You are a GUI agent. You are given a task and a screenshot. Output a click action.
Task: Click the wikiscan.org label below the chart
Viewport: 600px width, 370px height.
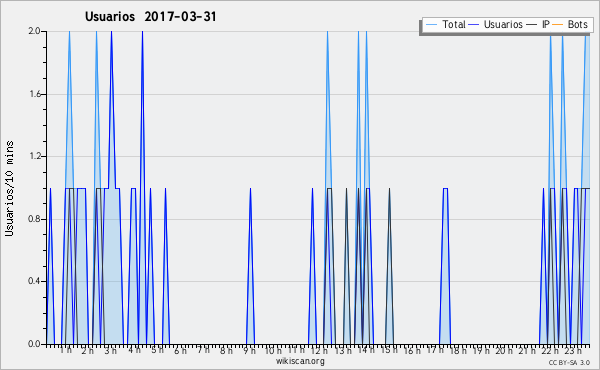[300, 361]
